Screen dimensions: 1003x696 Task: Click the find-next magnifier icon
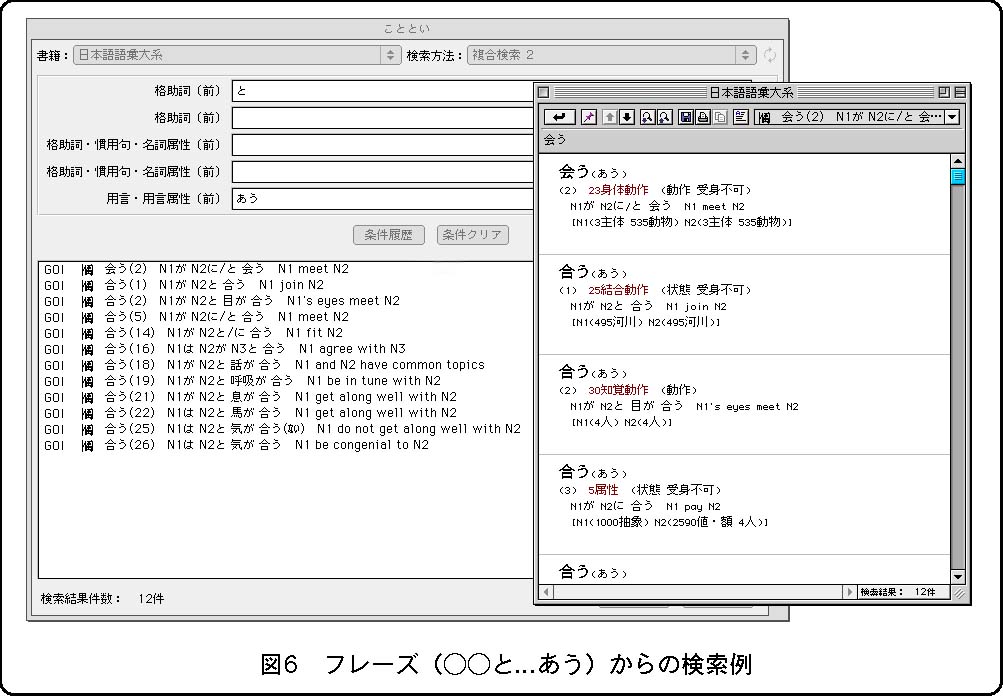(647, 117)
